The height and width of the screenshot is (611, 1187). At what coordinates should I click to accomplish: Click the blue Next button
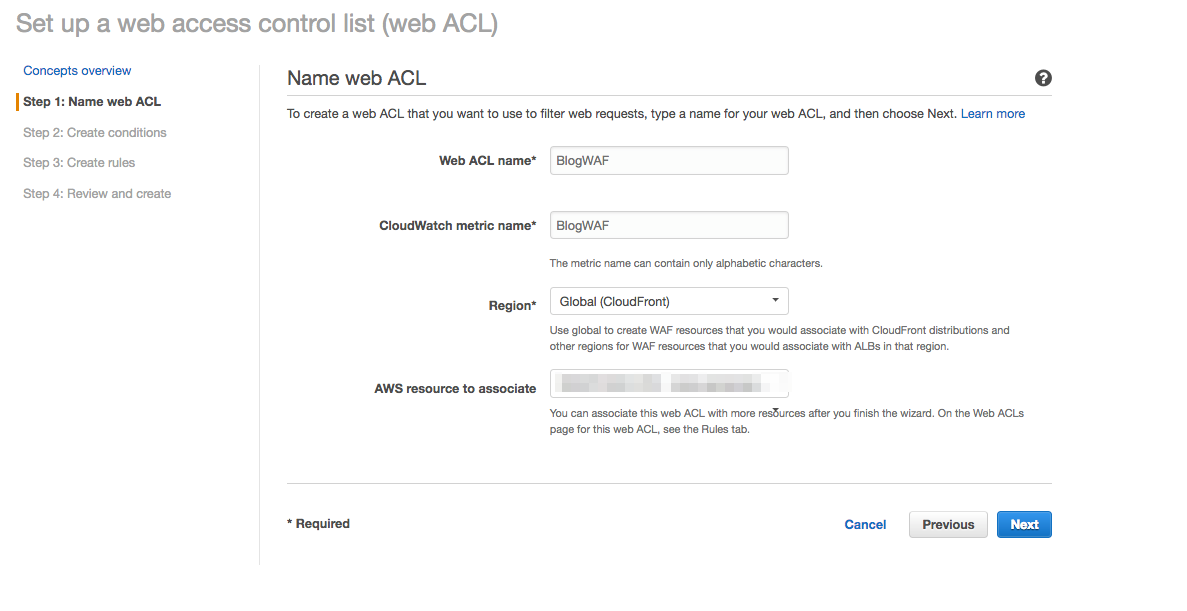[1024, 525]
